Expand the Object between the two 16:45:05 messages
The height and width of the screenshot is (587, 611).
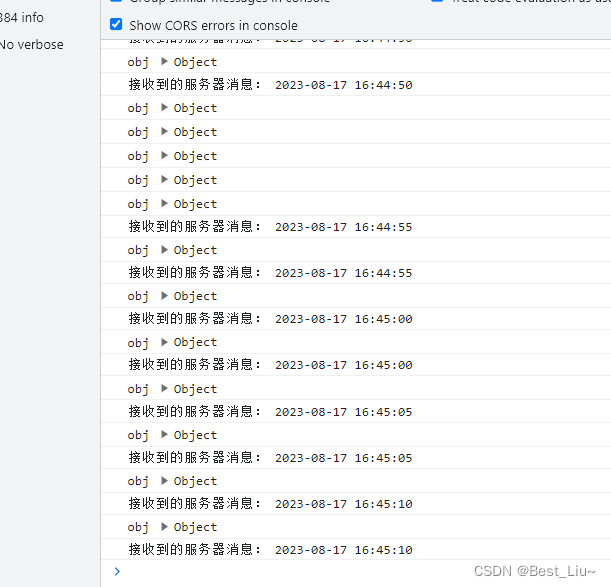[x=164, y=435]
